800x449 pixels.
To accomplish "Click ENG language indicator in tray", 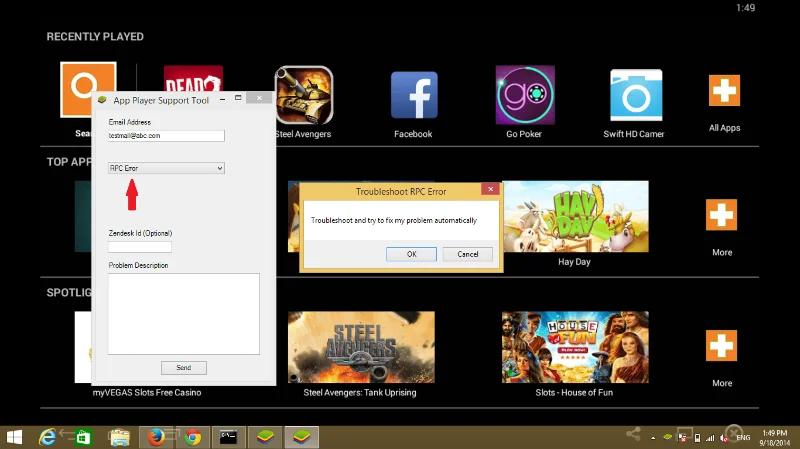I will pos(743,438).
